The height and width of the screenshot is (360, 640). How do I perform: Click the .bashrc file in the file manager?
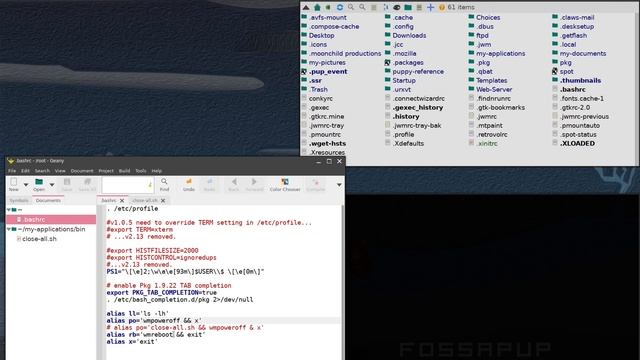point(569,89)
